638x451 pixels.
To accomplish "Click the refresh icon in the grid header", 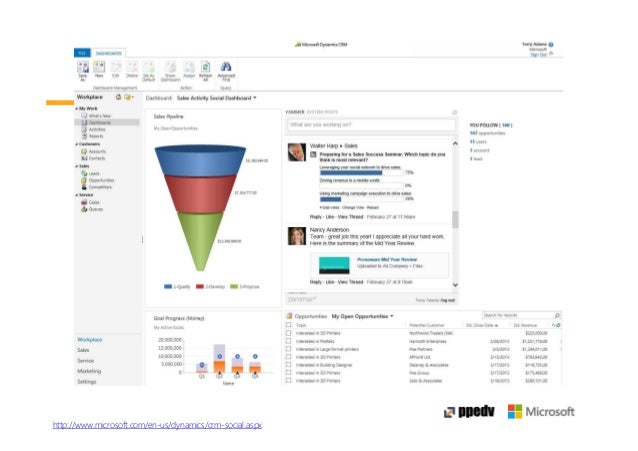I will [x=558, y=325].
